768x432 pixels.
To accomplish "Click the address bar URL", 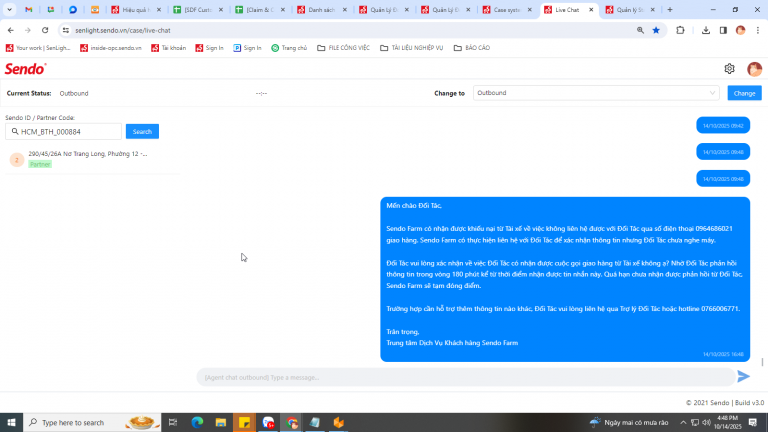I will pos(122,30).
